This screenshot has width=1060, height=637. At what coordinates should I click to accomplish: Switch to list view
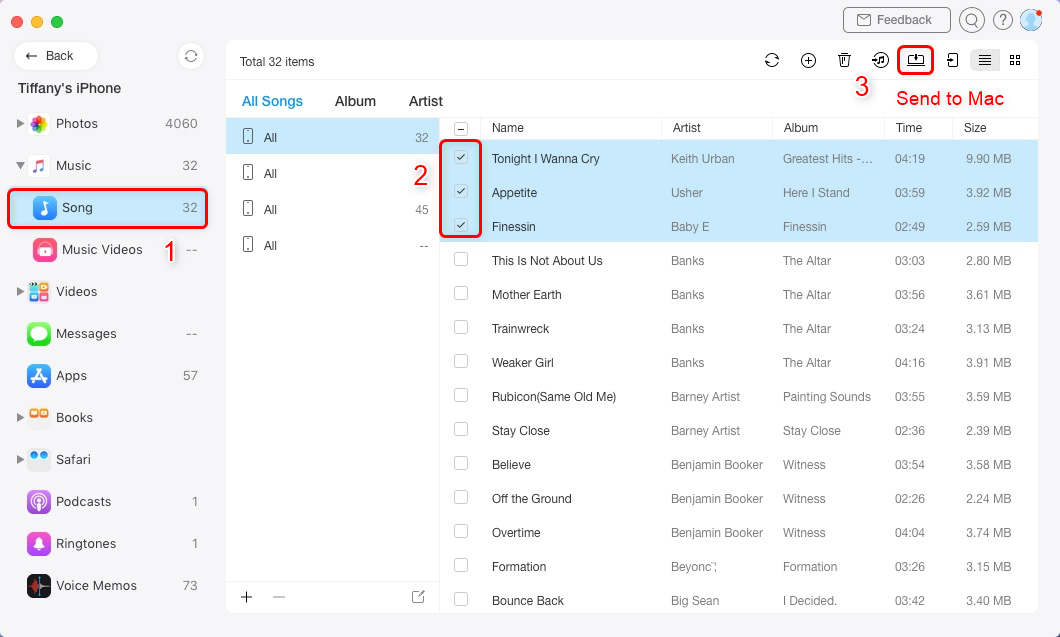coord(985,60)
